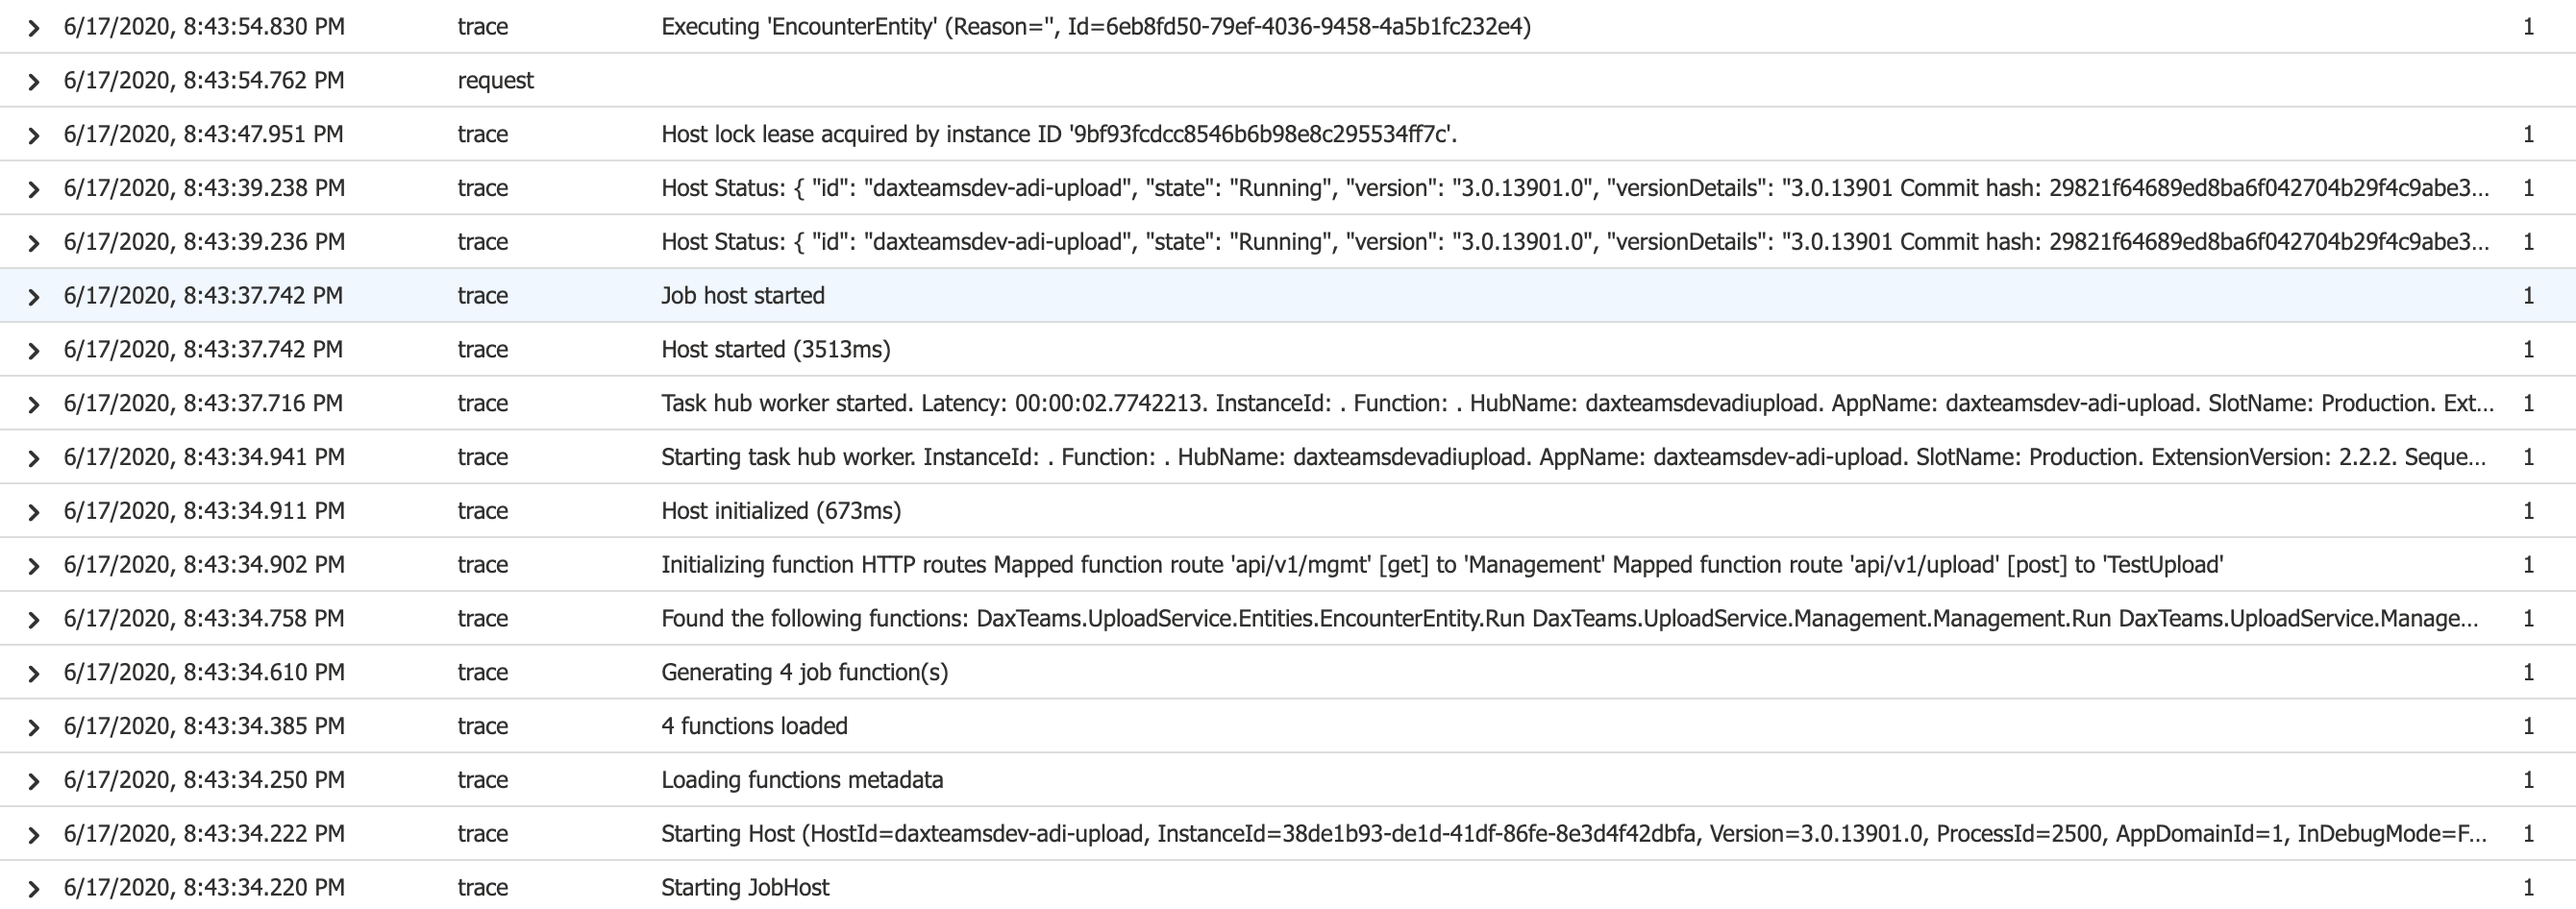Screen dimensions: 2576x909
Task: Expand the 'request' log row
Action: pos(35,80)
